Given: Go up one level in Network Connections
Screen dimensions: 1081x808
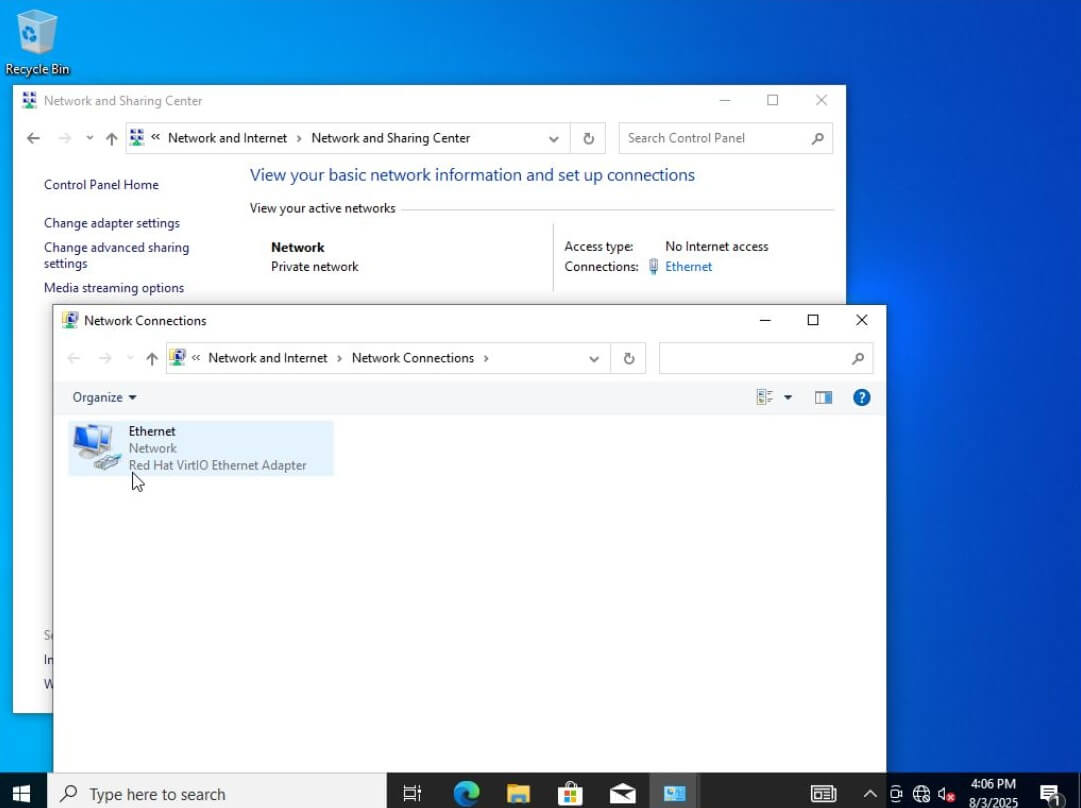Looking at the screenshot, I should pos(152,358).
